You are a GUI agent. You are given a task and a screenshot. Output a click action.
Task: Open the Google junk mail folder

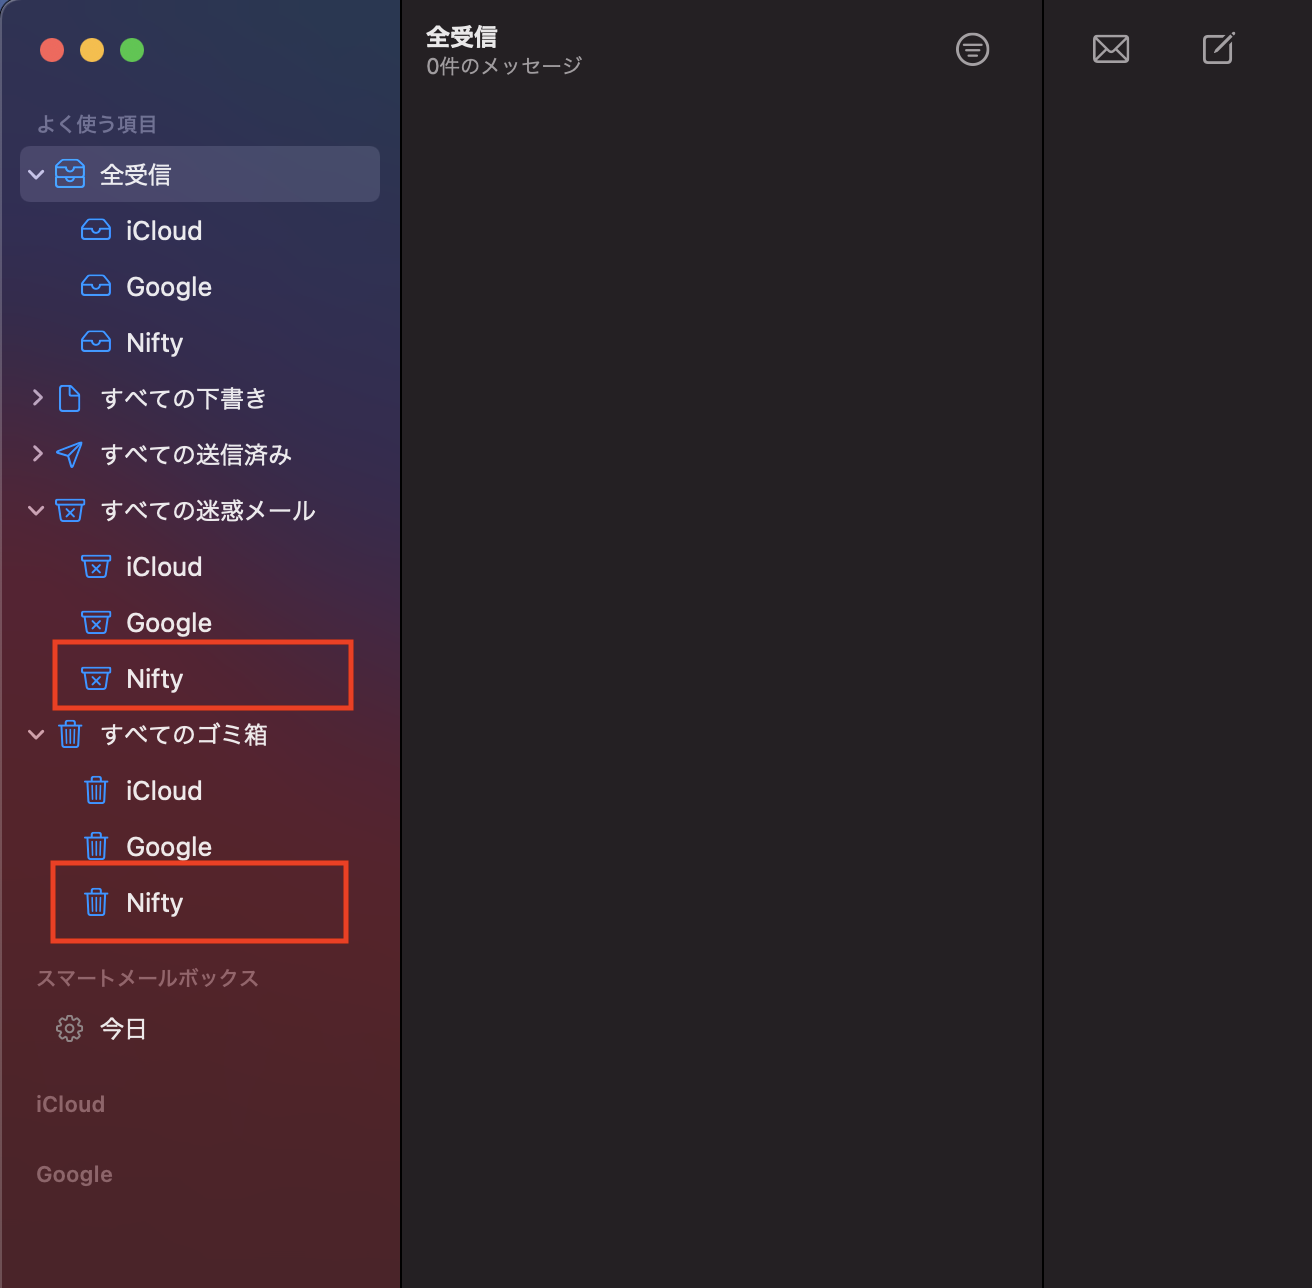coord(168,623)
